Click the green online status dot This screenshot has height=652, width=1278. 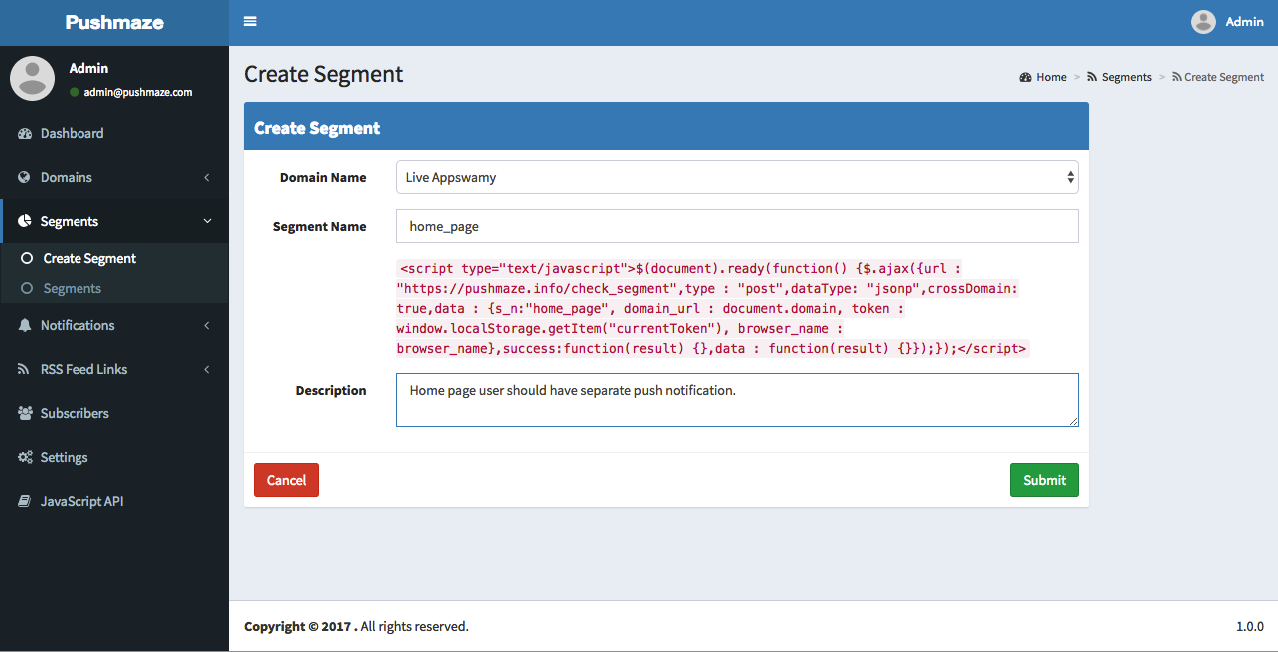coord(75,92)
